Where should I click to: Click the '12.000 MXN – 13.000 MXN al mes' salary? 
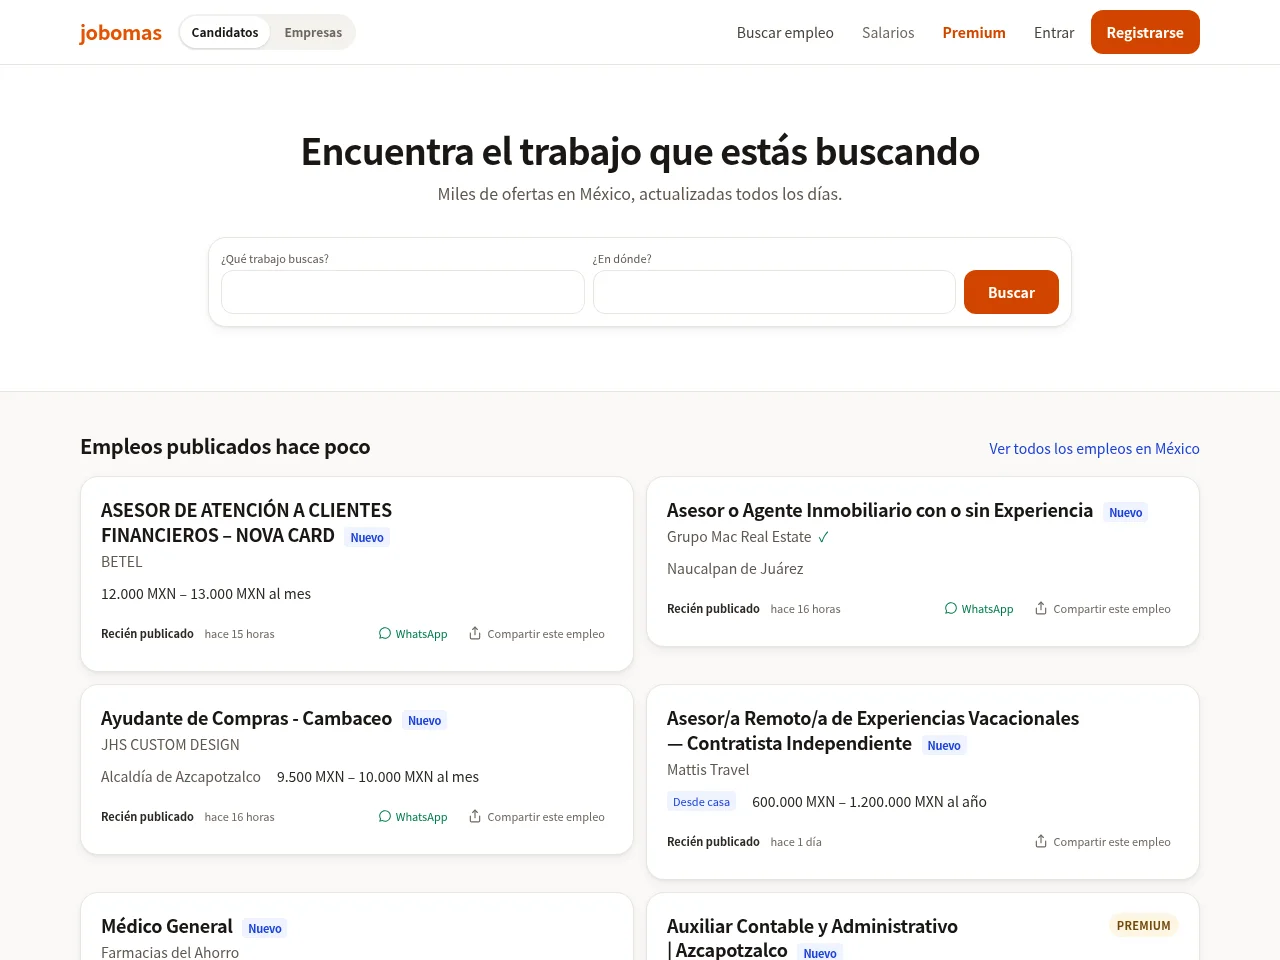(206, 593)
